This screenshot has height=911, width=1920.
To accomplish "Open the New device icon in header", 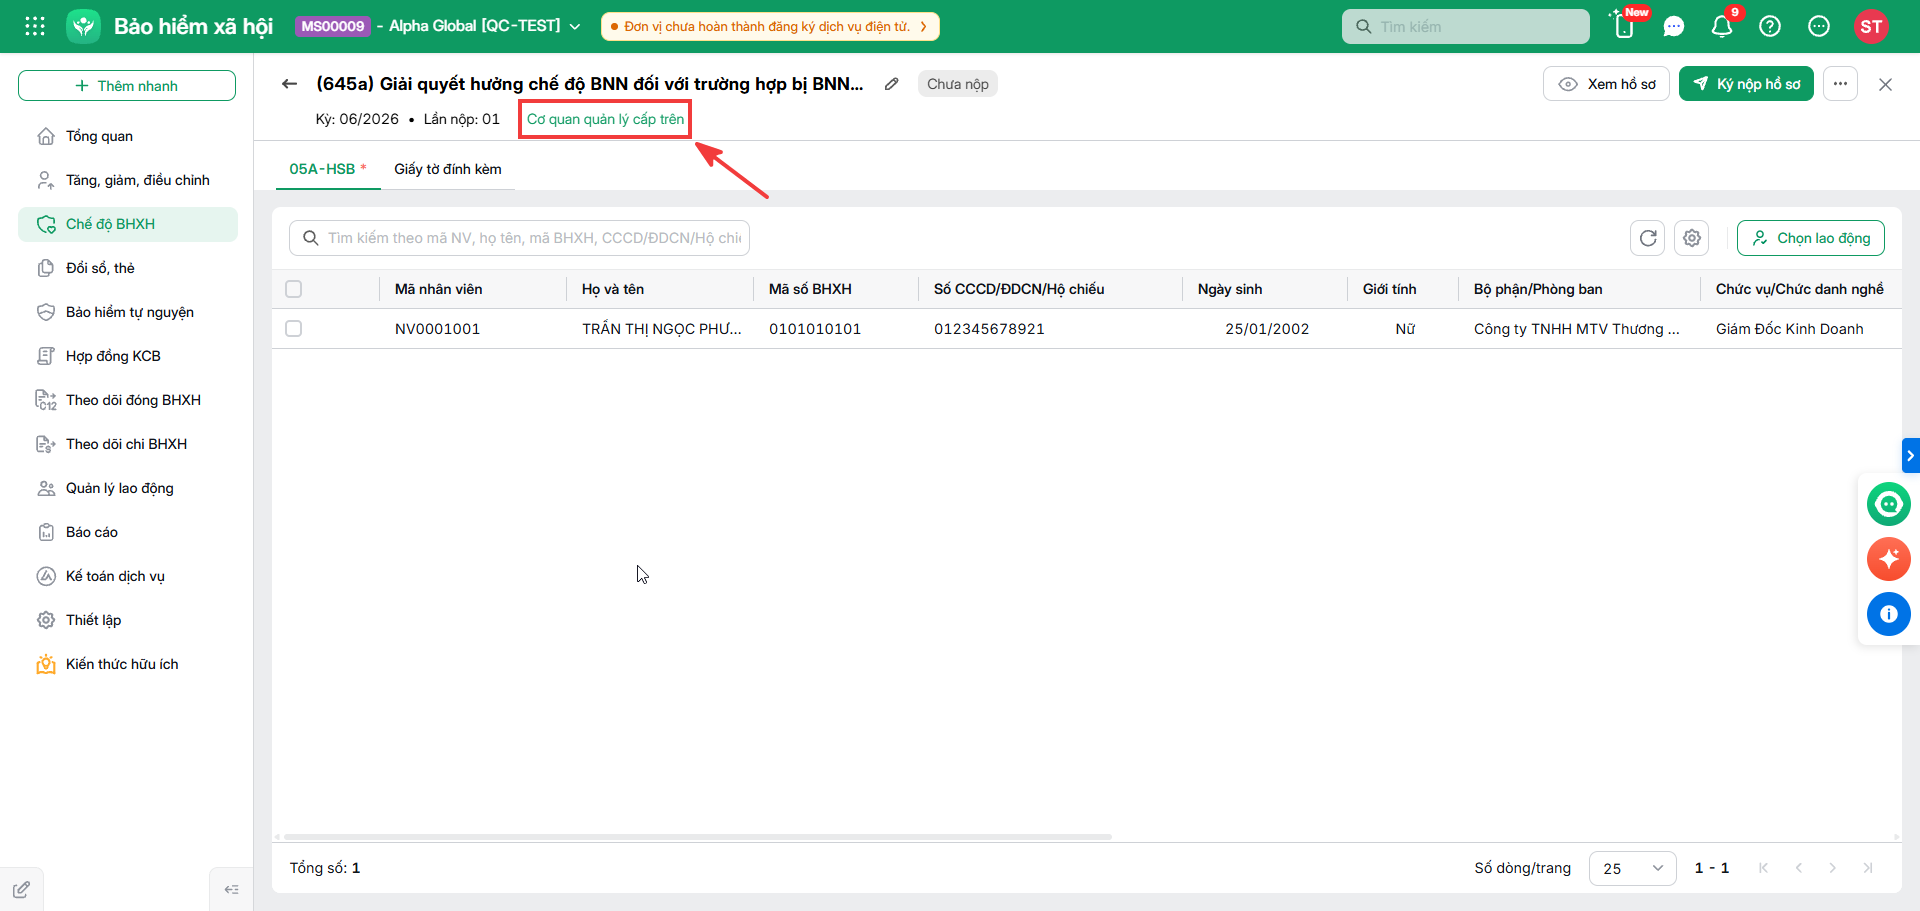I will click(1625, 26).
